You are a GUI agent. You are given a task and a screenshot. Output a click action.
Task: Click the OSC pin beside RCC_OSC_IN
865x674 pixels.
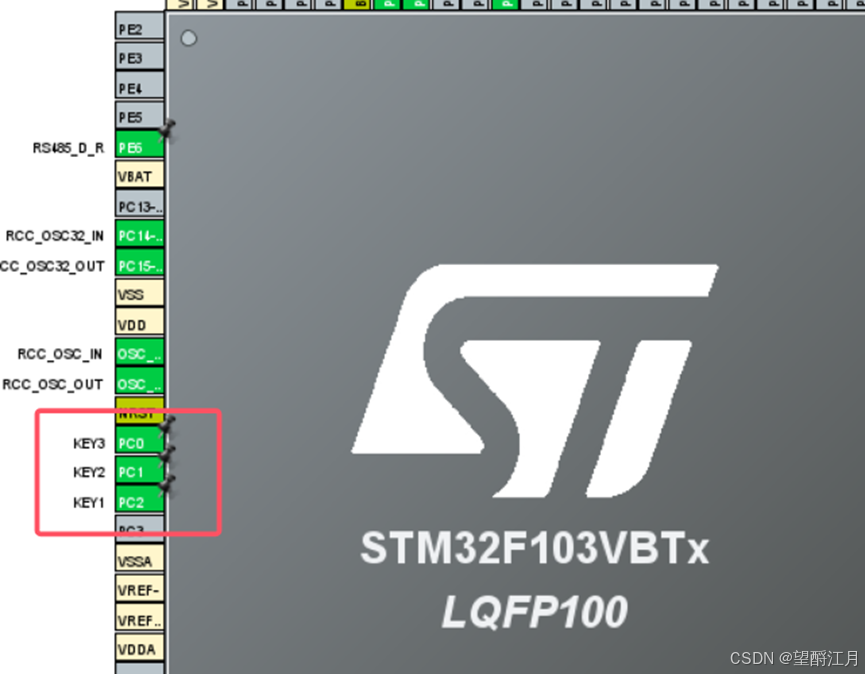coord(140,352)
